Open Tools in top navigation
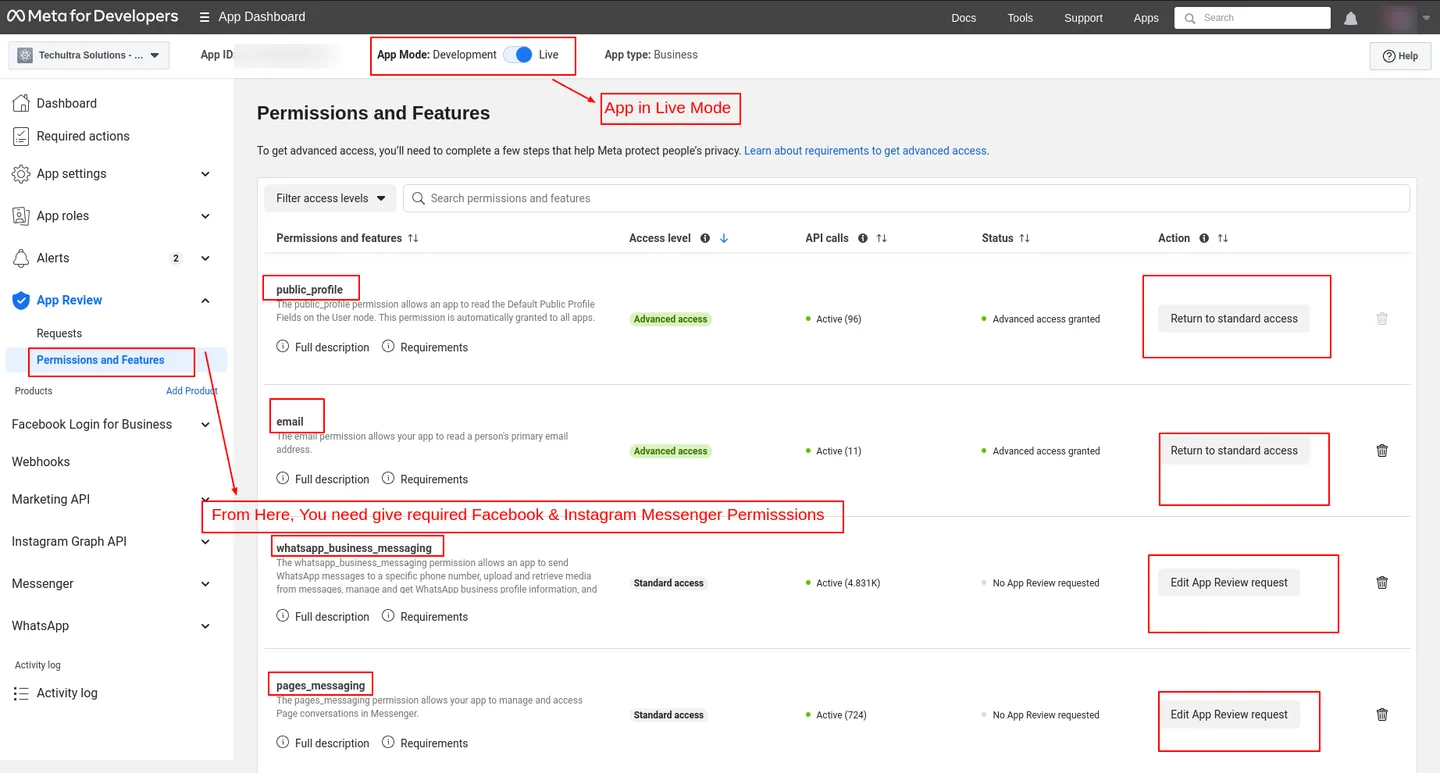1440x773 pixels. [1020, 18]
